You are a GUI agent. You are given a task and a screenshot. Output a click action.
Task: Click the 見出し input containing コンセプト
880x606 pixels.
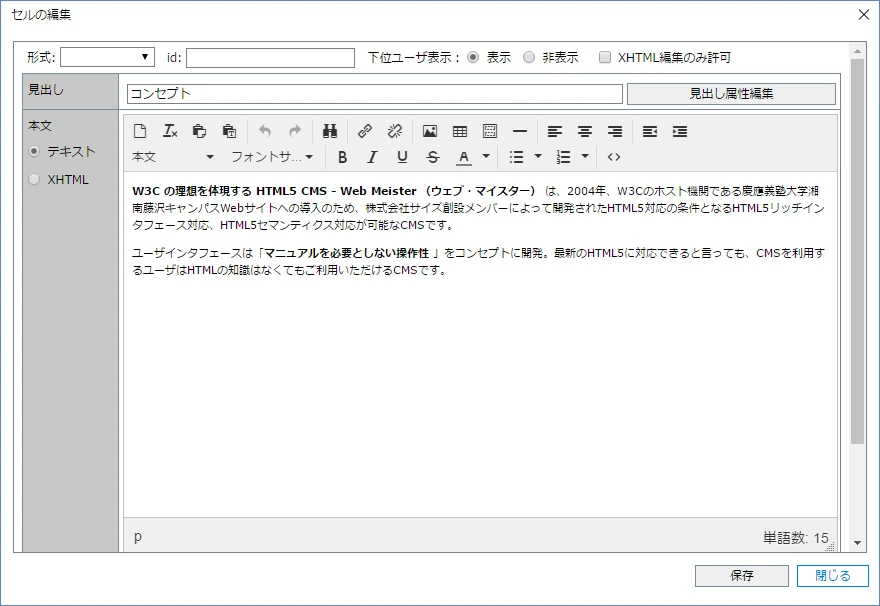click(x=375, y=94)
